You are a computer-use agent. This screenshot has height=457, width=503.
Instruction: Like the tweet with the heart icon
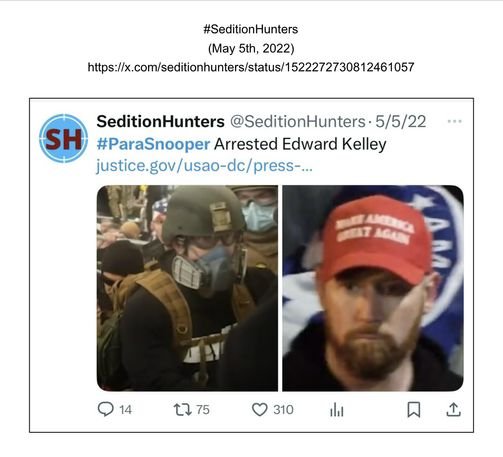260,410
